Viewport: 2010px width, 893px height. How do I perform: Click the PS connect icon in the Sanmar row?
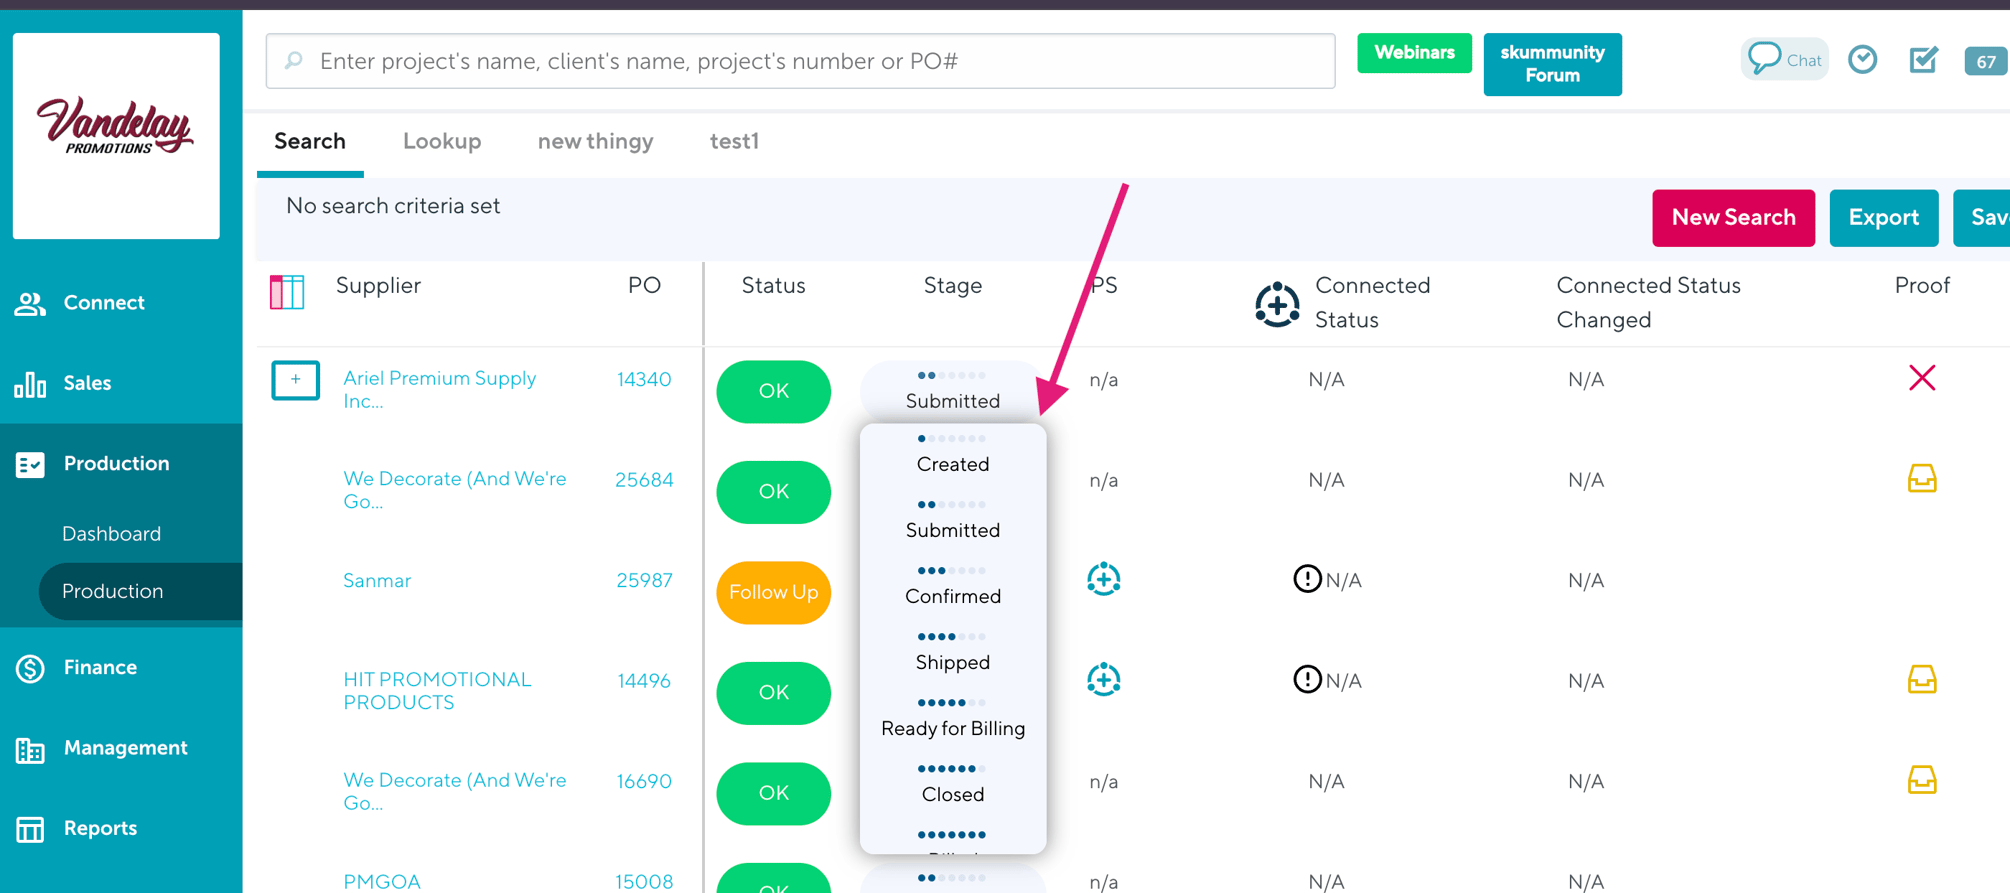tap(1104, 579)
